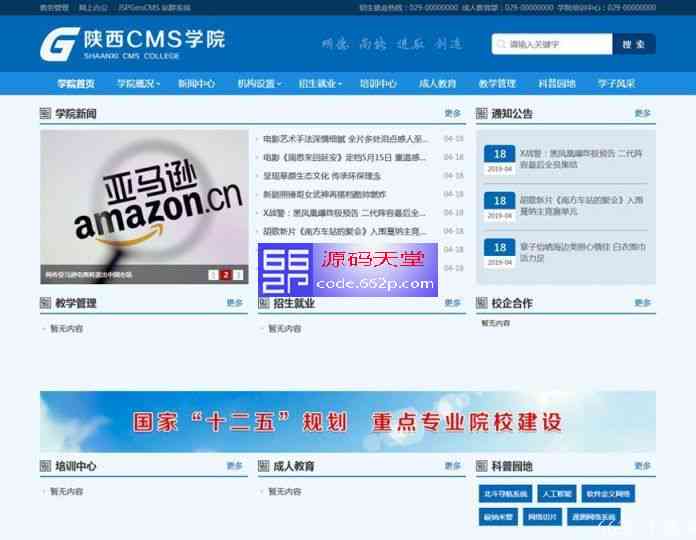The image size is (696, 540).
Task: Open the 国家十二五规划 banner image
Action: point(348,421)
